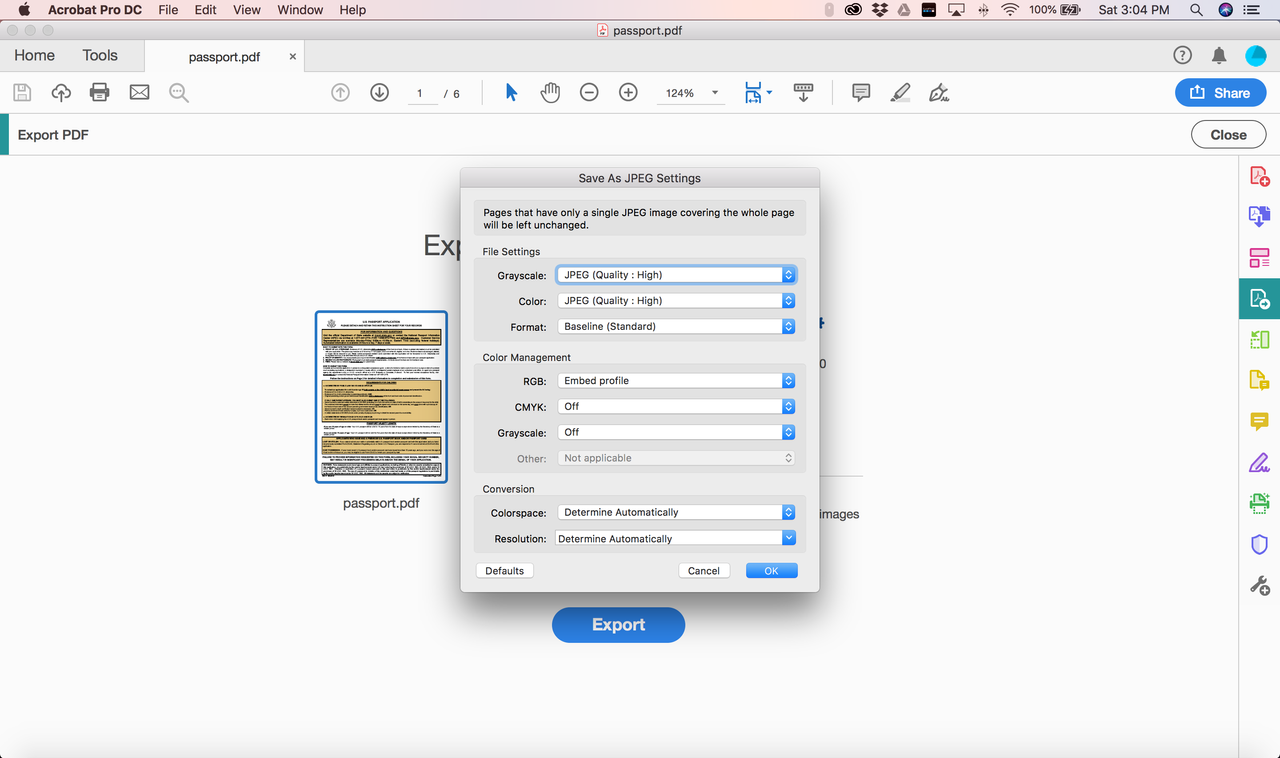Open the File menu
Viewport: 1280px width, 758px height.
click(168, 9)
